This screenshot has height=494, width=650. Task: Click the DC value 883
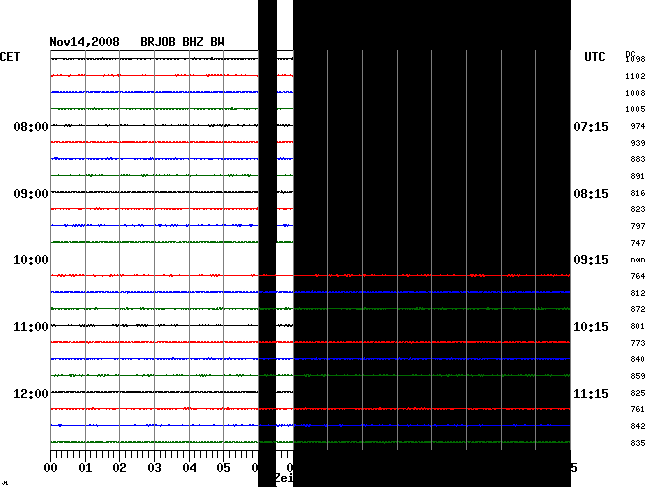(x=638, y=159)
